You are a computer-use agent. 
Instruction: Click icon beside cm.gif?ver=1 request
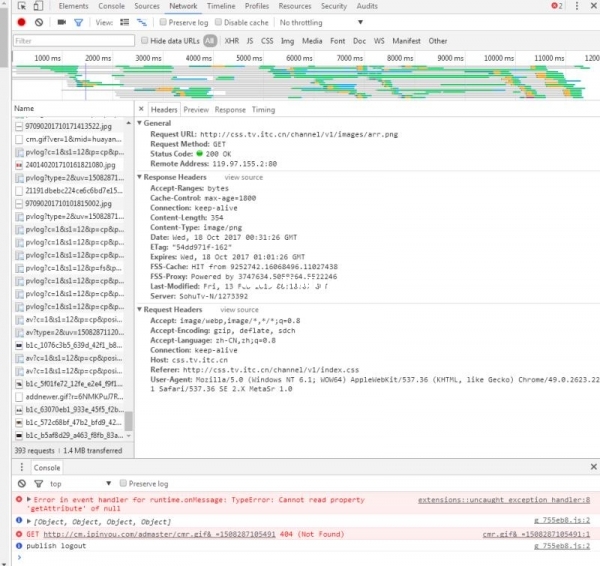[19, 139]
